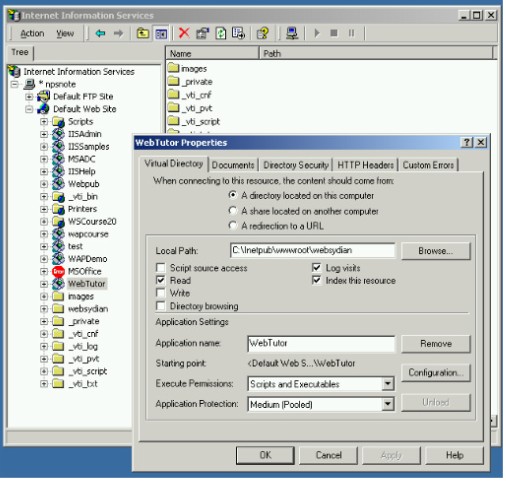Viewport: 506px width, 481px height.
Task: Click the Pause item toolbar icon
Action: (351, 33)
